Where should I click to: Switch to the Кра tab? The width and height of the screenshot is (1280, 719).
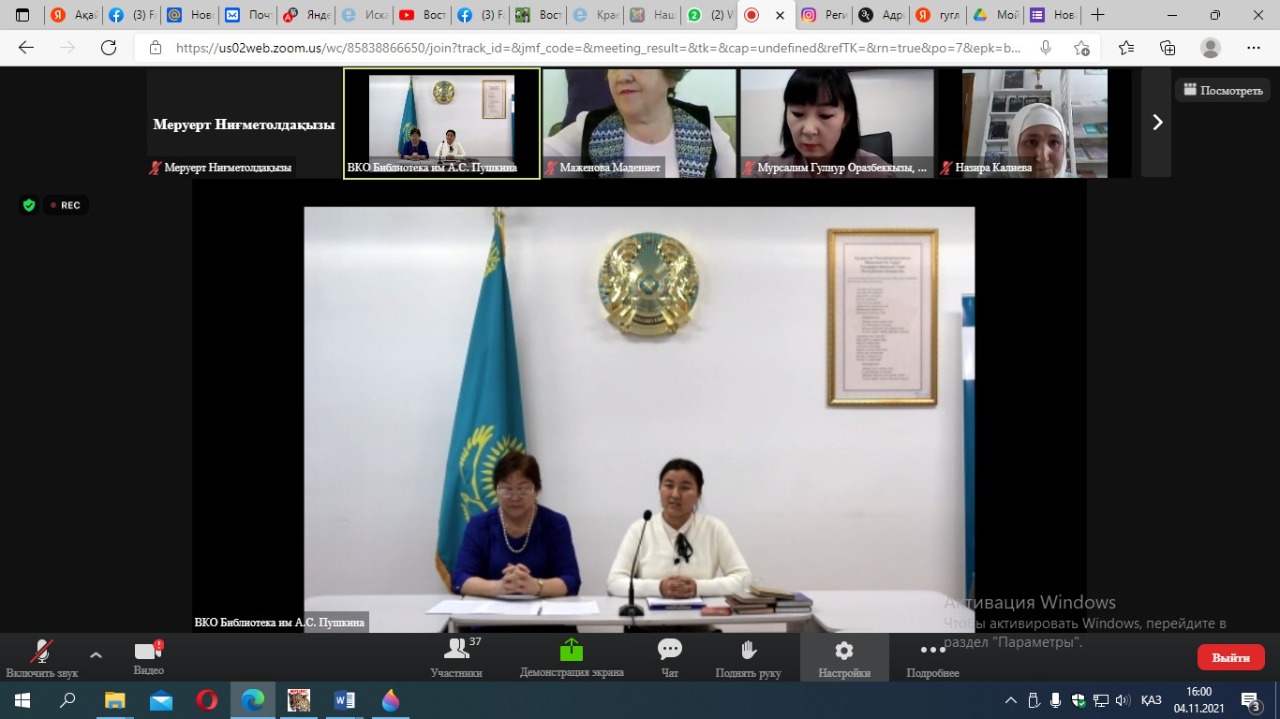coord(595,15)
